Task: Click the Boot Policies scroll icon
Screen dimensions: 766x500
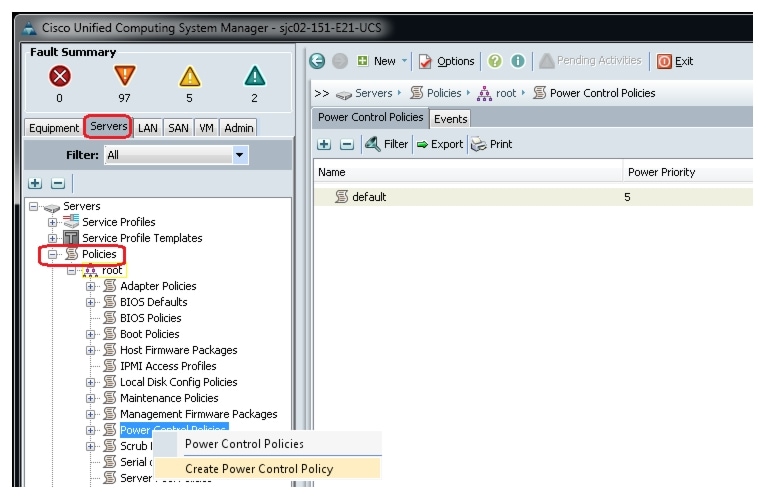Action: pos(110,334)
